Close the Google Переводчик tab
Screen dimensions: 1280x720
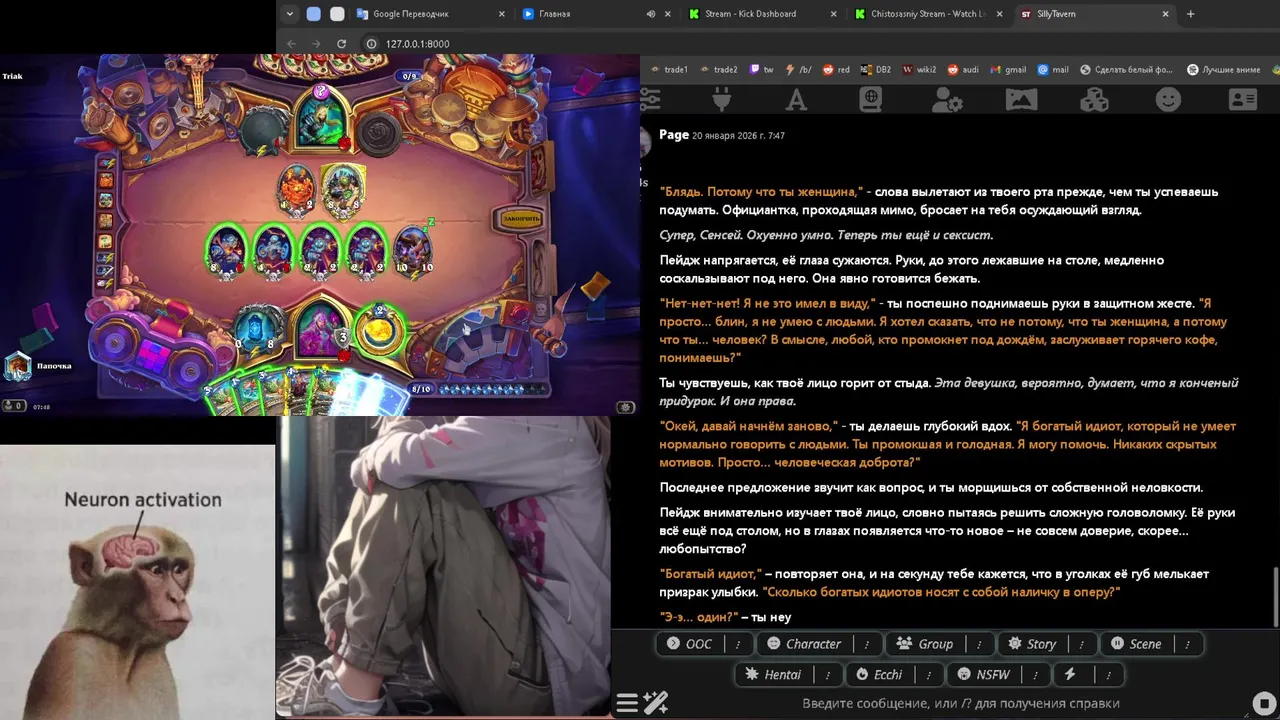click(502, 14)
